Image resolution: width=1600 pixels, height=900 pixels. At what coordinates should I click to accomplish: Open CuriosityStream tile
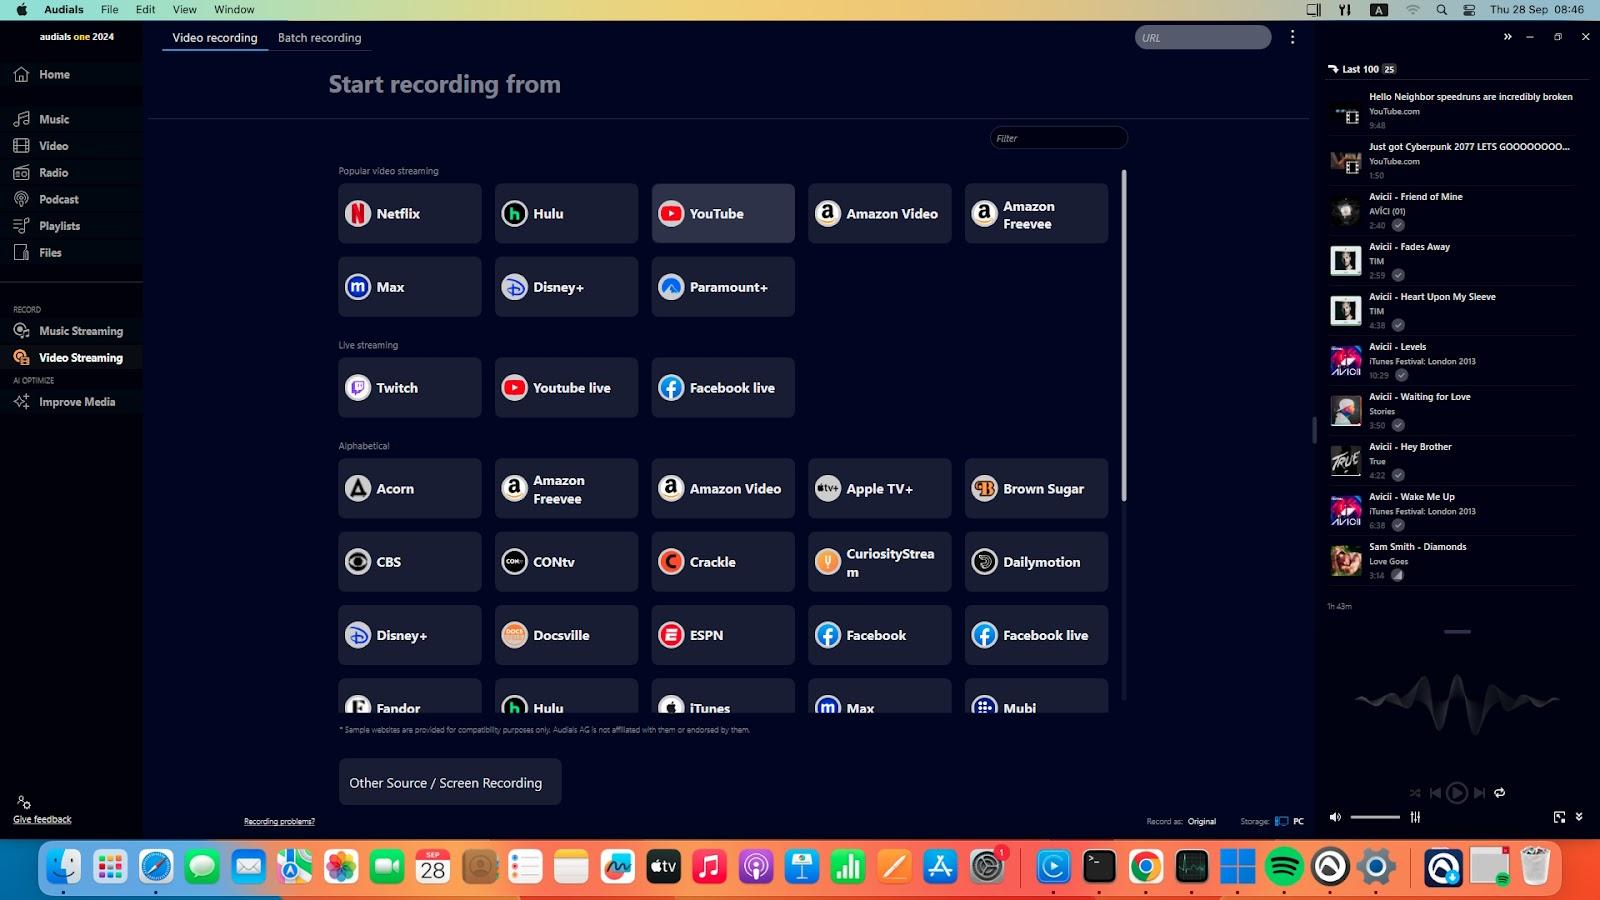[879, 562]
